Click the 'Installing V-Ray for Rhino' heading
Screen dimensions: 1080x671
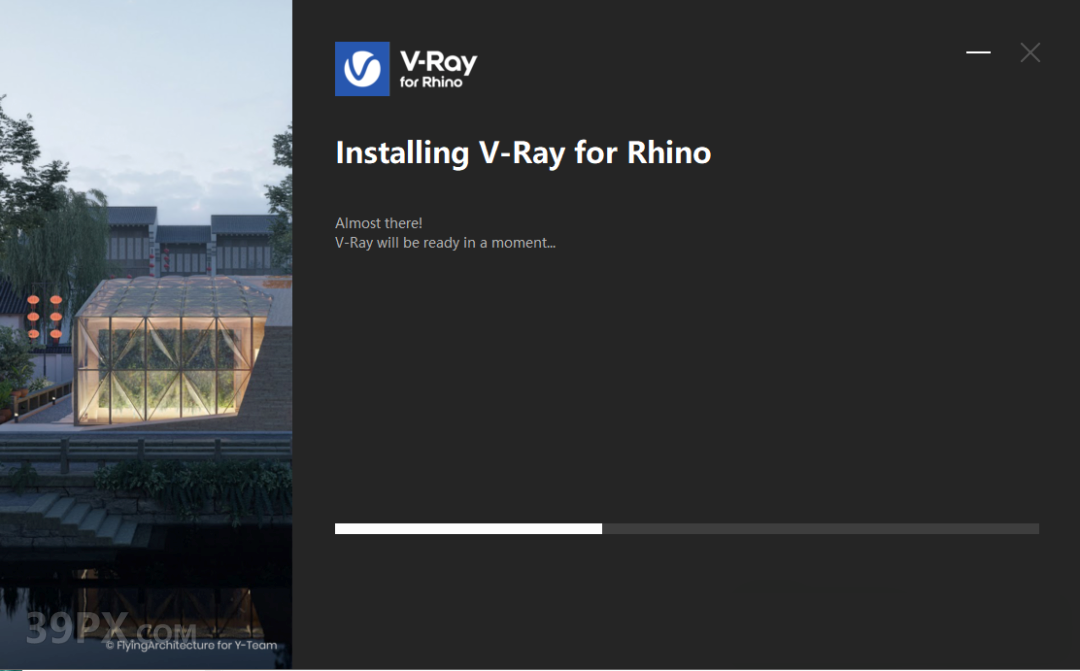pyautogui.click(x=523, y=152)
